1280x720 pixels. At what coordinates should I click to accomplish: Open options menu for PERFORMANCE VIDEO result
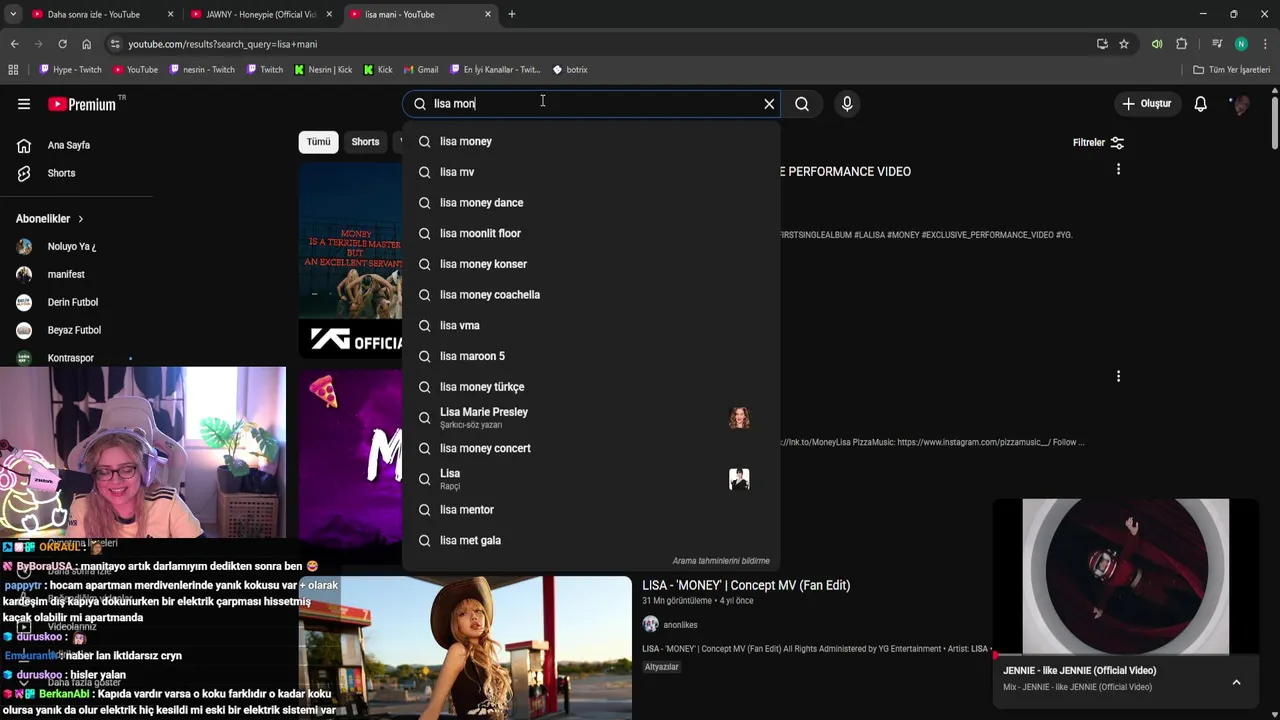1118,170
